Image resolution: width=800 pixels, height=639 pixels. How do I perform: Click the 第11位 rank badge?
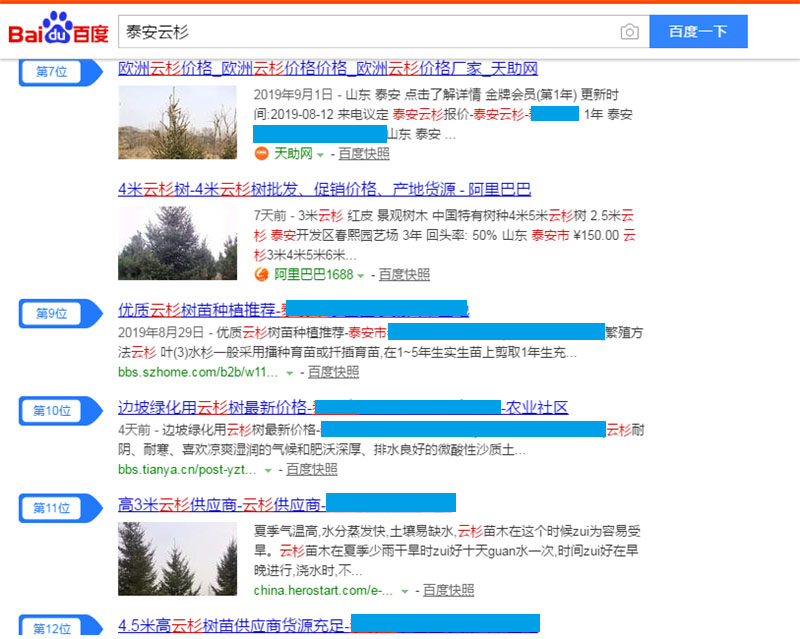pyautogui.click(x=60, y=508)
